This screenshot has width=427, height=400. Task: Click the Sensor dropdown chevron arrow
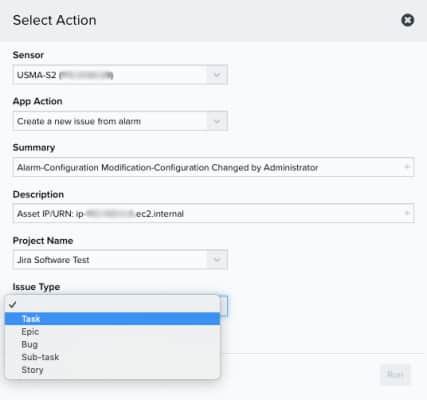pyautogui.click(x=217, y=75)
